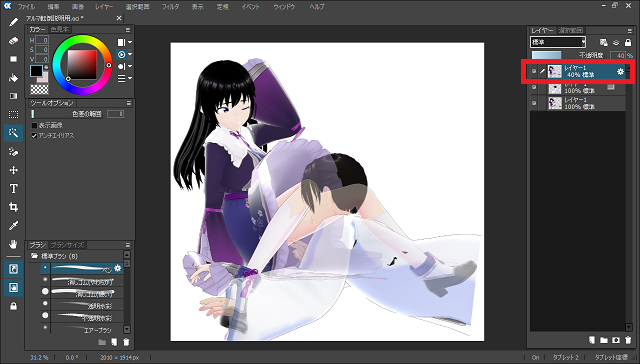Click the clipping icon in layer panel
The height and width of the screenshot is (364, 640).
(616, 42)
